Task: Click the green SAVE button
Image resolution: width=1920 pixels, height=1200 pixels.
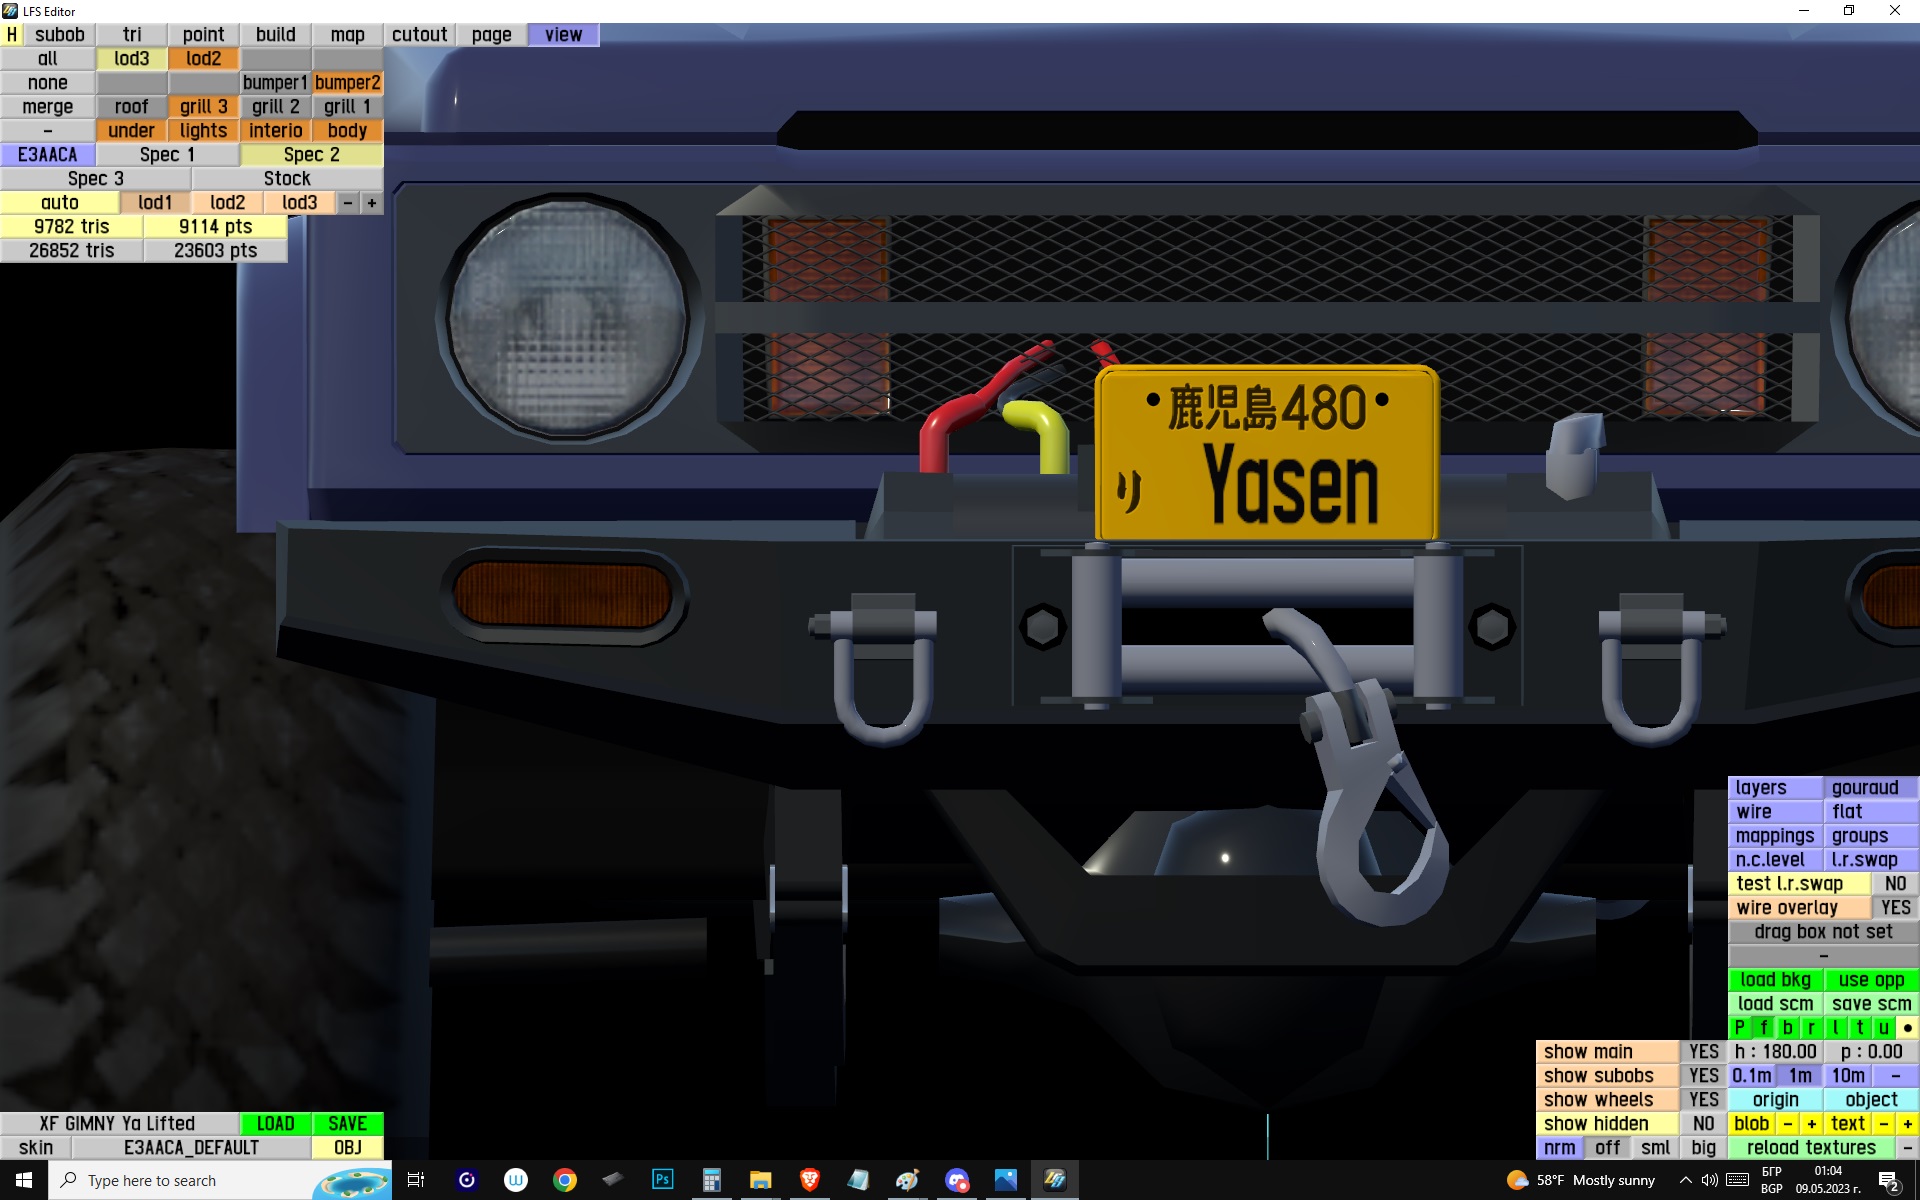Action: 347,1124
